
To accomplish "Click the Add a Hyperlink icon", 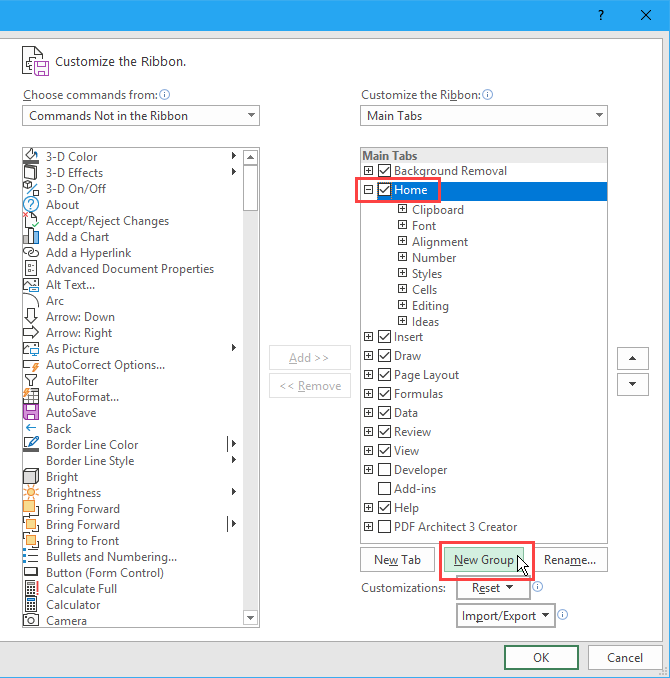I will point(30,252).
